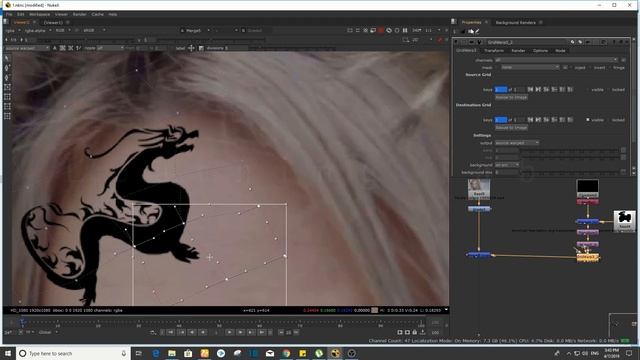Click the play forward button in timeline
The image size is (640, 360).
(230, 333)
